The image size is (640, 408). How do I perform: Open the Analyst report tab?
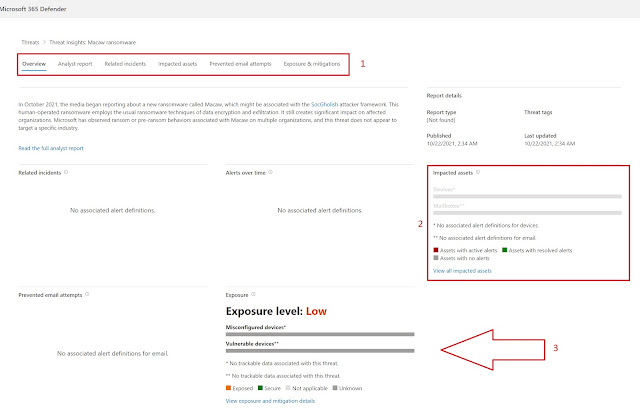pyautogui.click(x=75, y=64)
